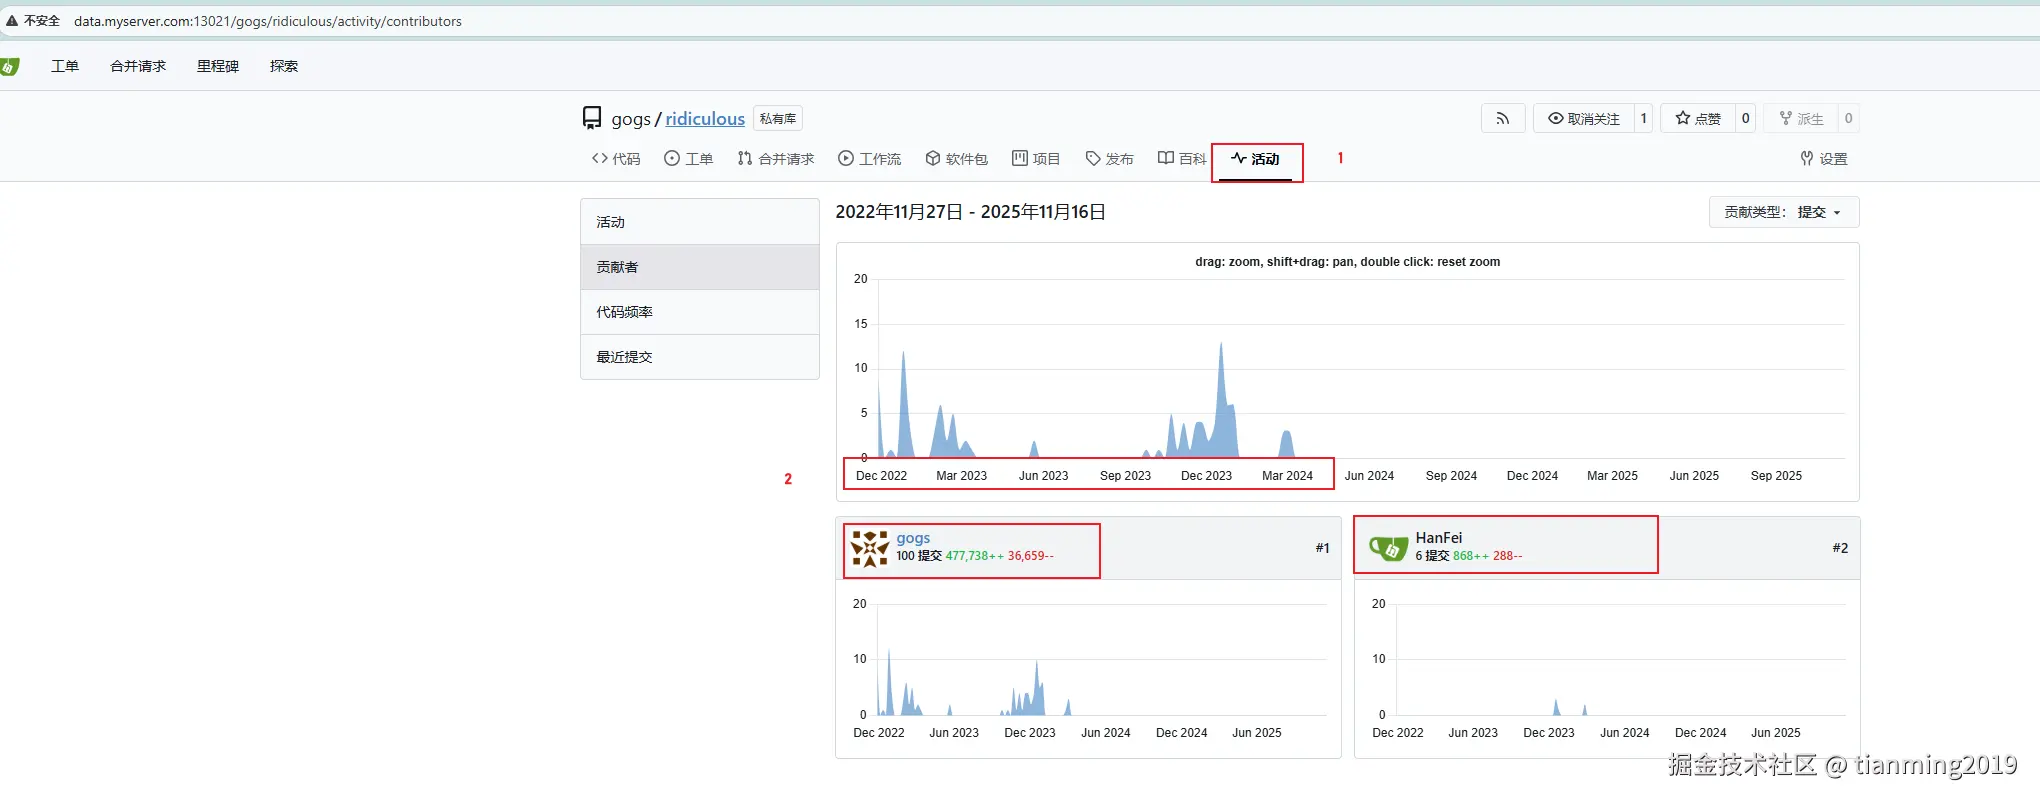Toggle 取消关注 unwatch button
This screenshot has width=2040, height=803.
click(x=1584, y=118)
